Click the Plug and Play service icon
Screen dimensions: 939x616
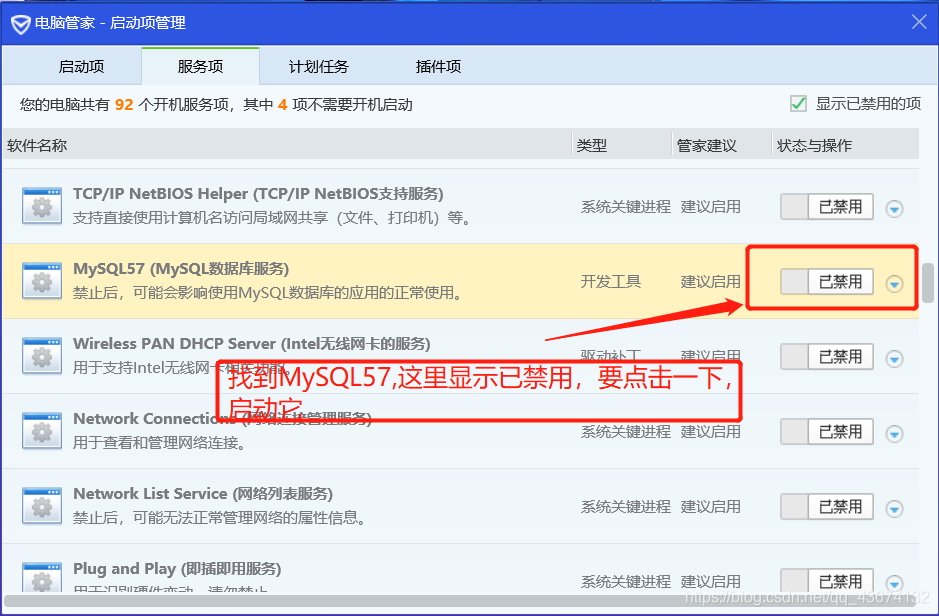[42, 577]
